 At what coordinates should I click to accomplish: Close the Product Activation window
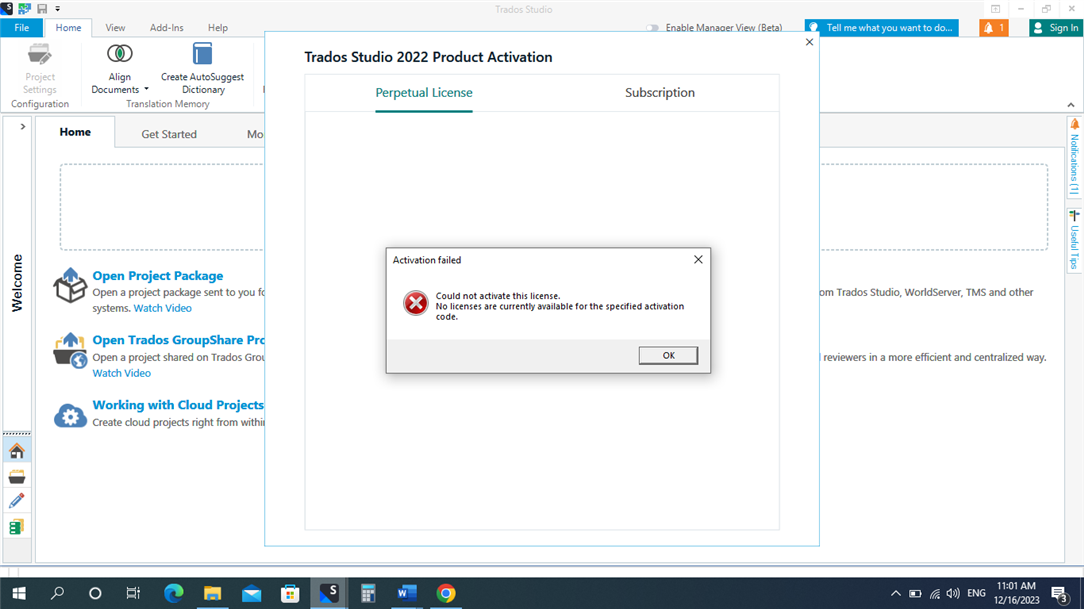[x=810, y=42]
